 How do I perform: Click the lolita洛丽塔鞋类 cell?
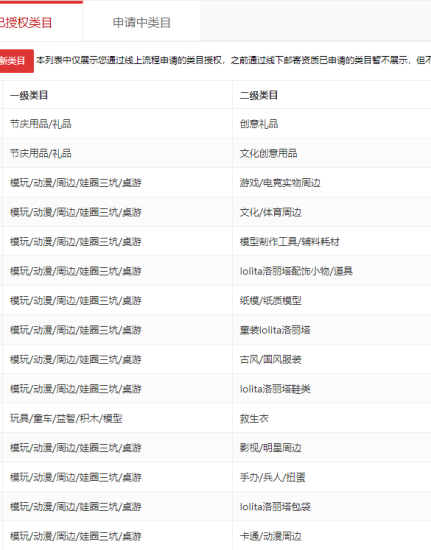pyautogui.click(x=275, y=389)
